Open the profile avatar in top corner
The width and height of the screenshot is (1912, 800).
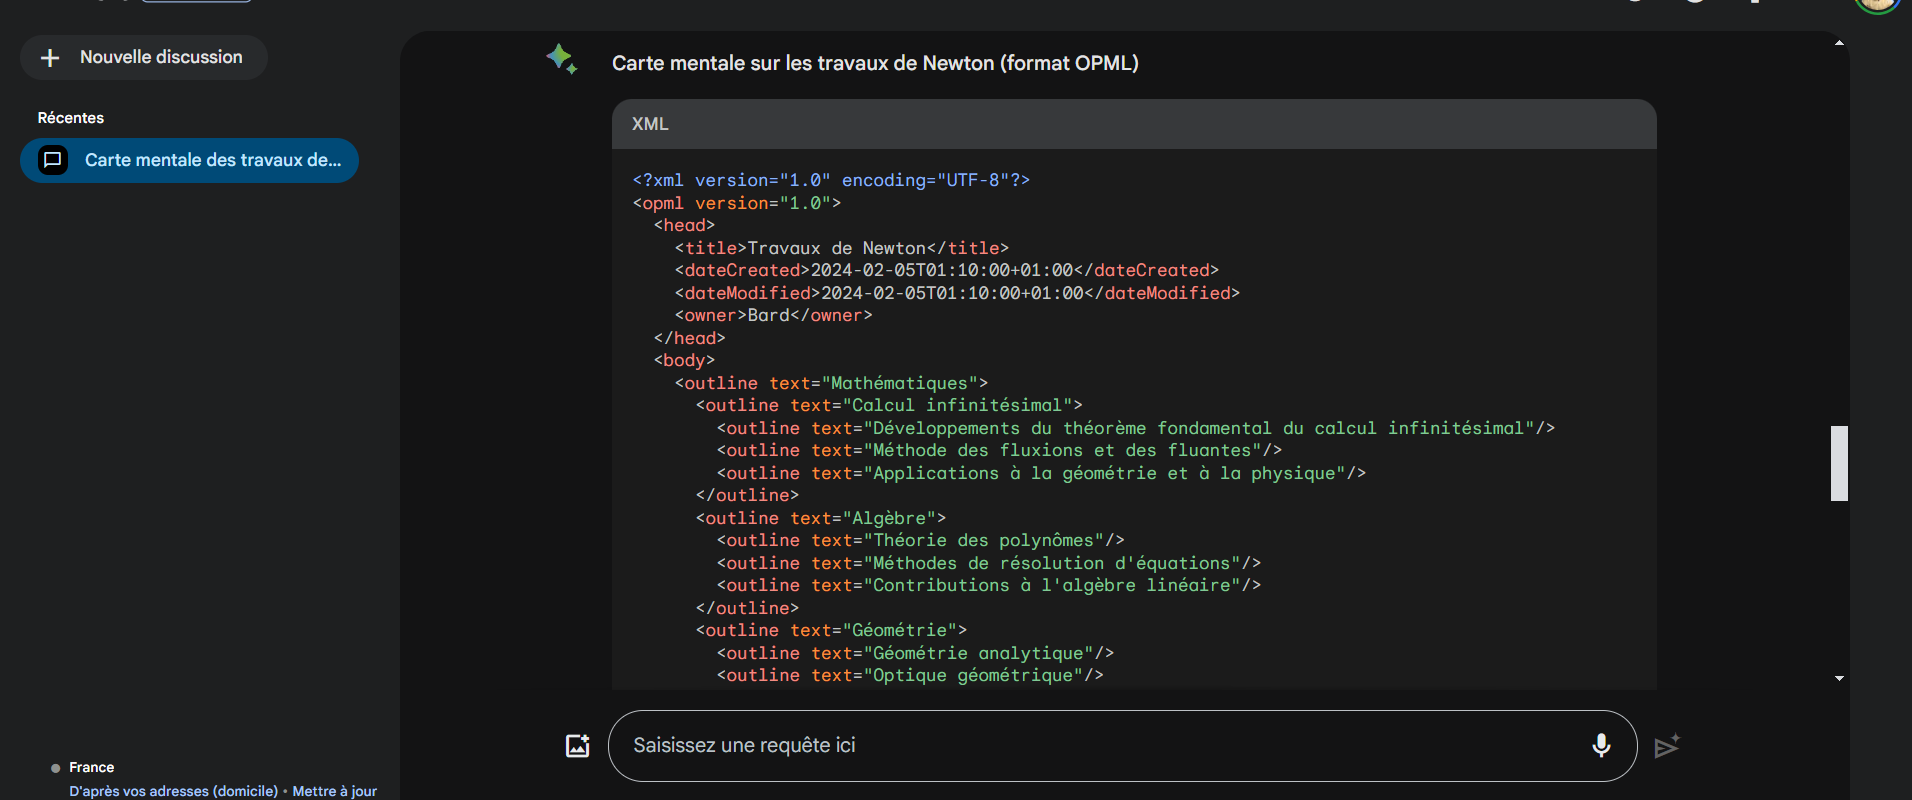click(x=1876, y=4)
